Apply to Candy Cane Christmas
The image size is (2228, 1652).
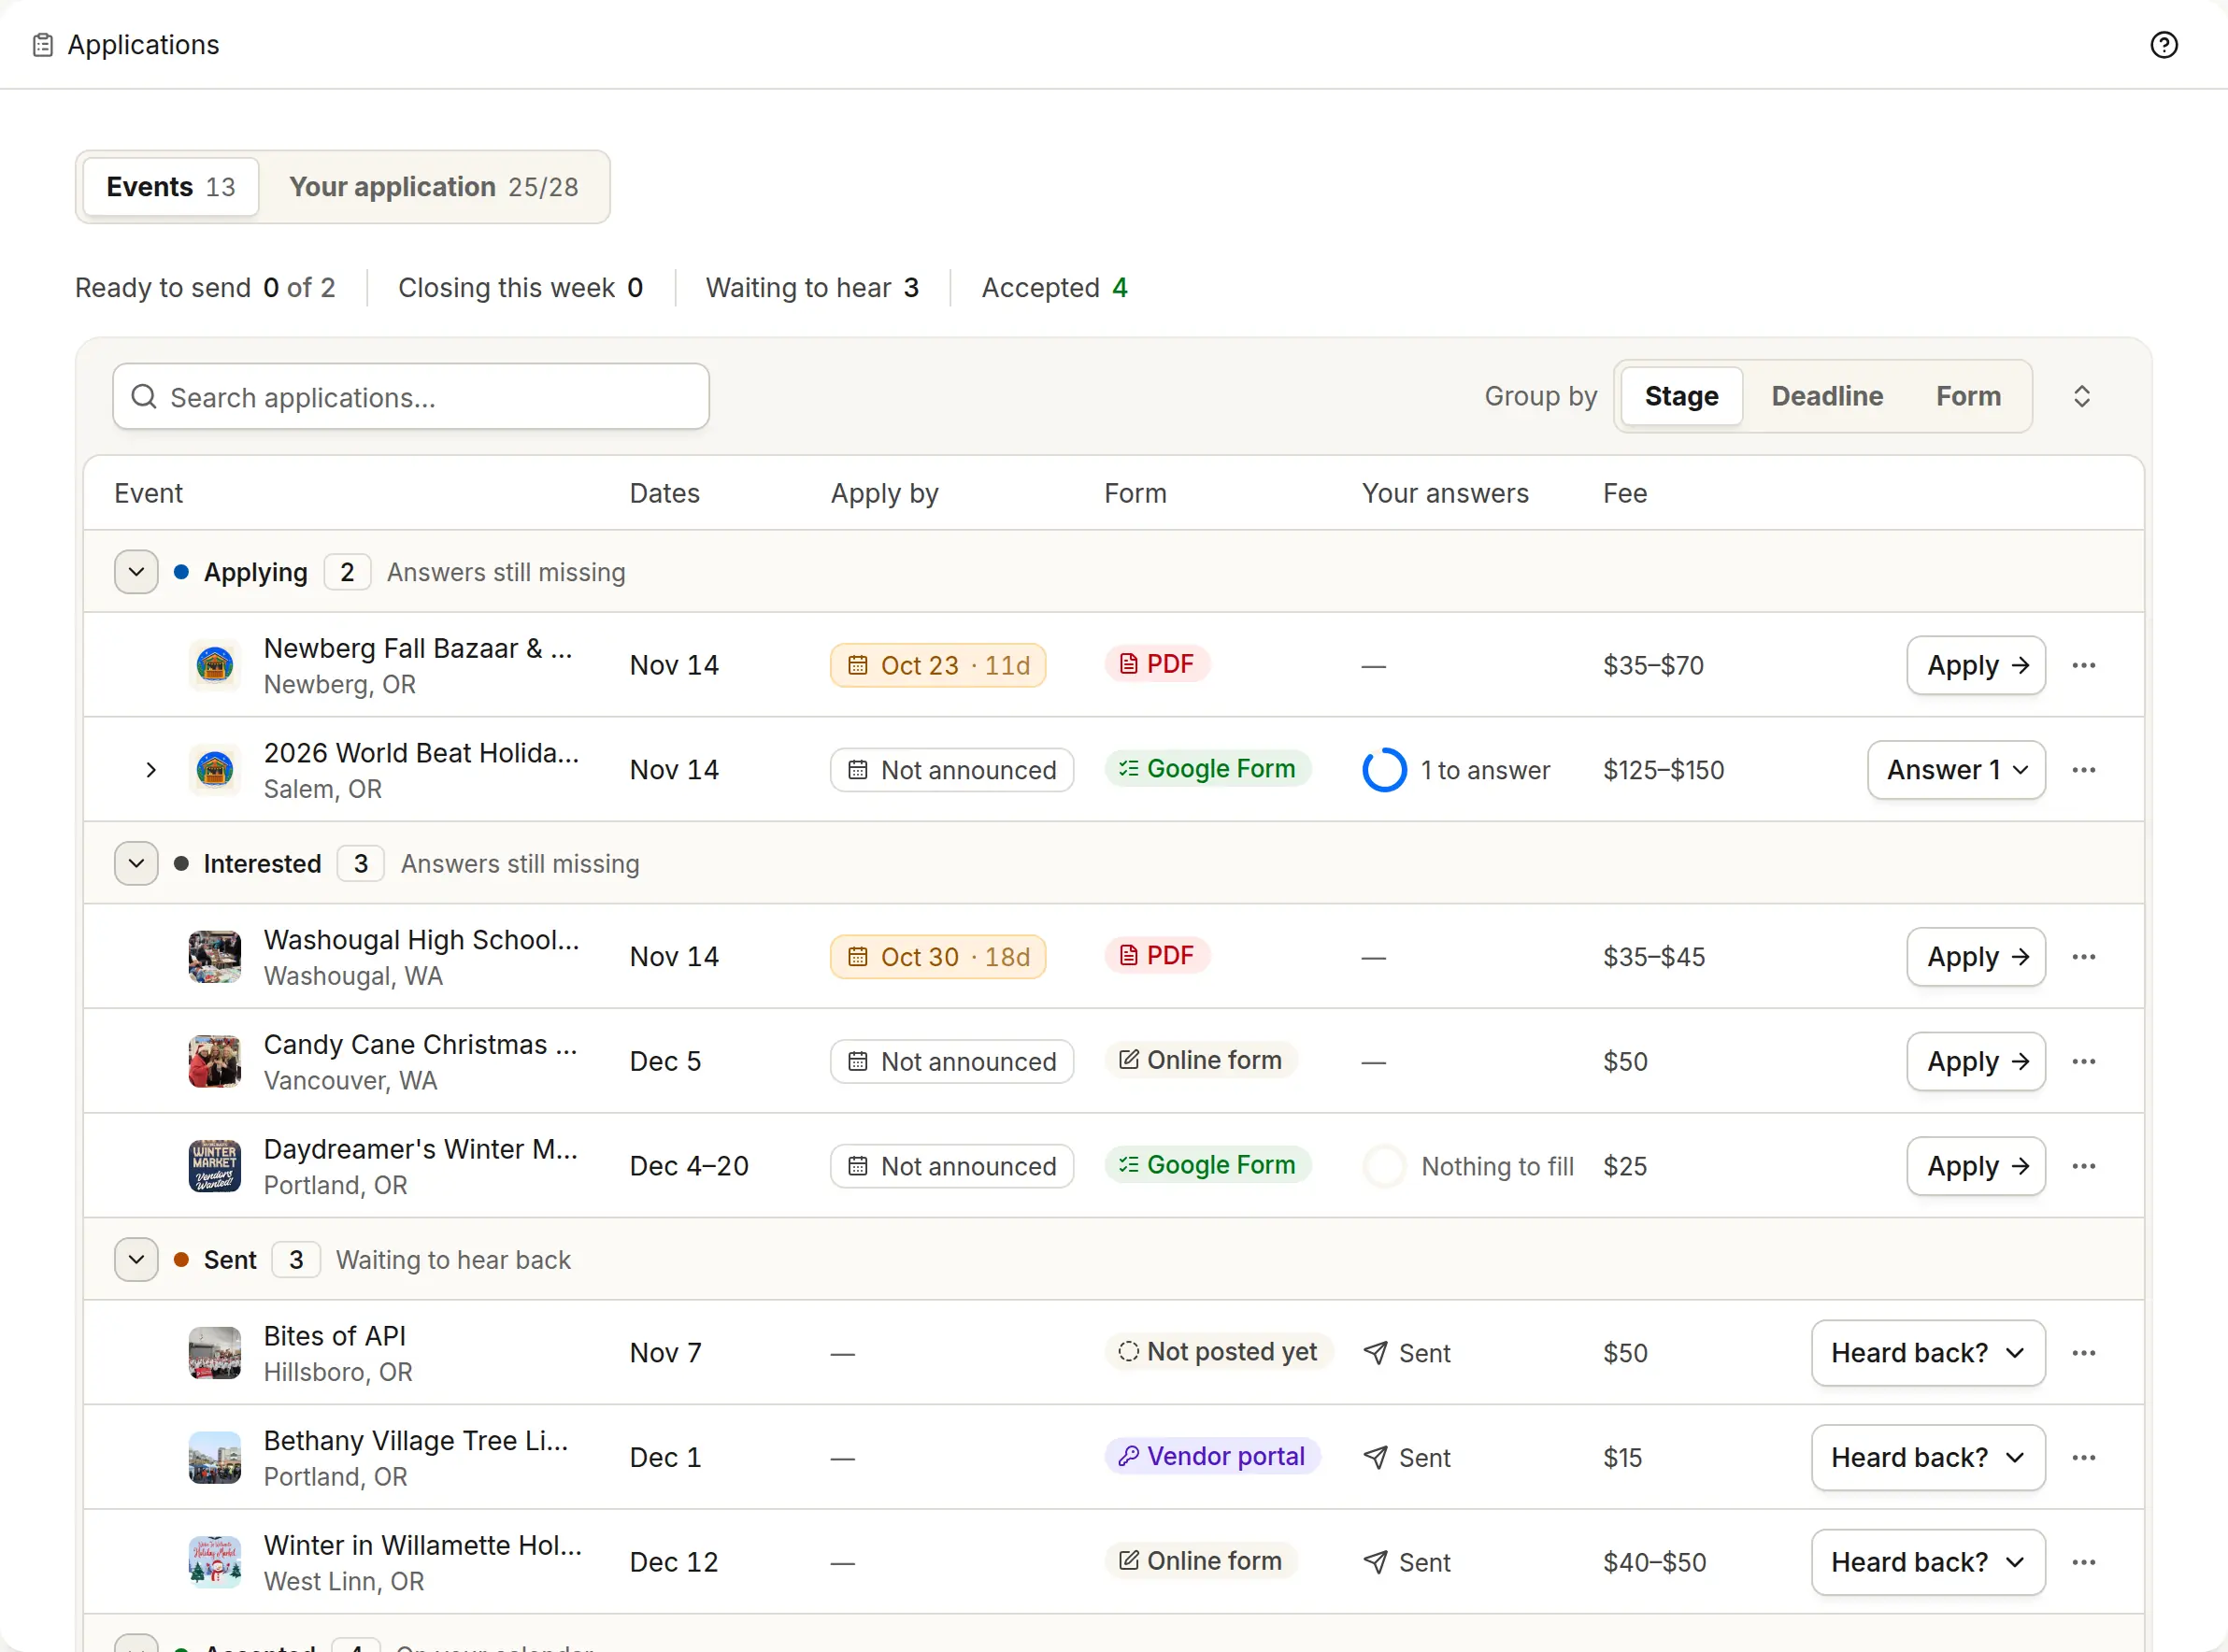tap(1976, 1061)
